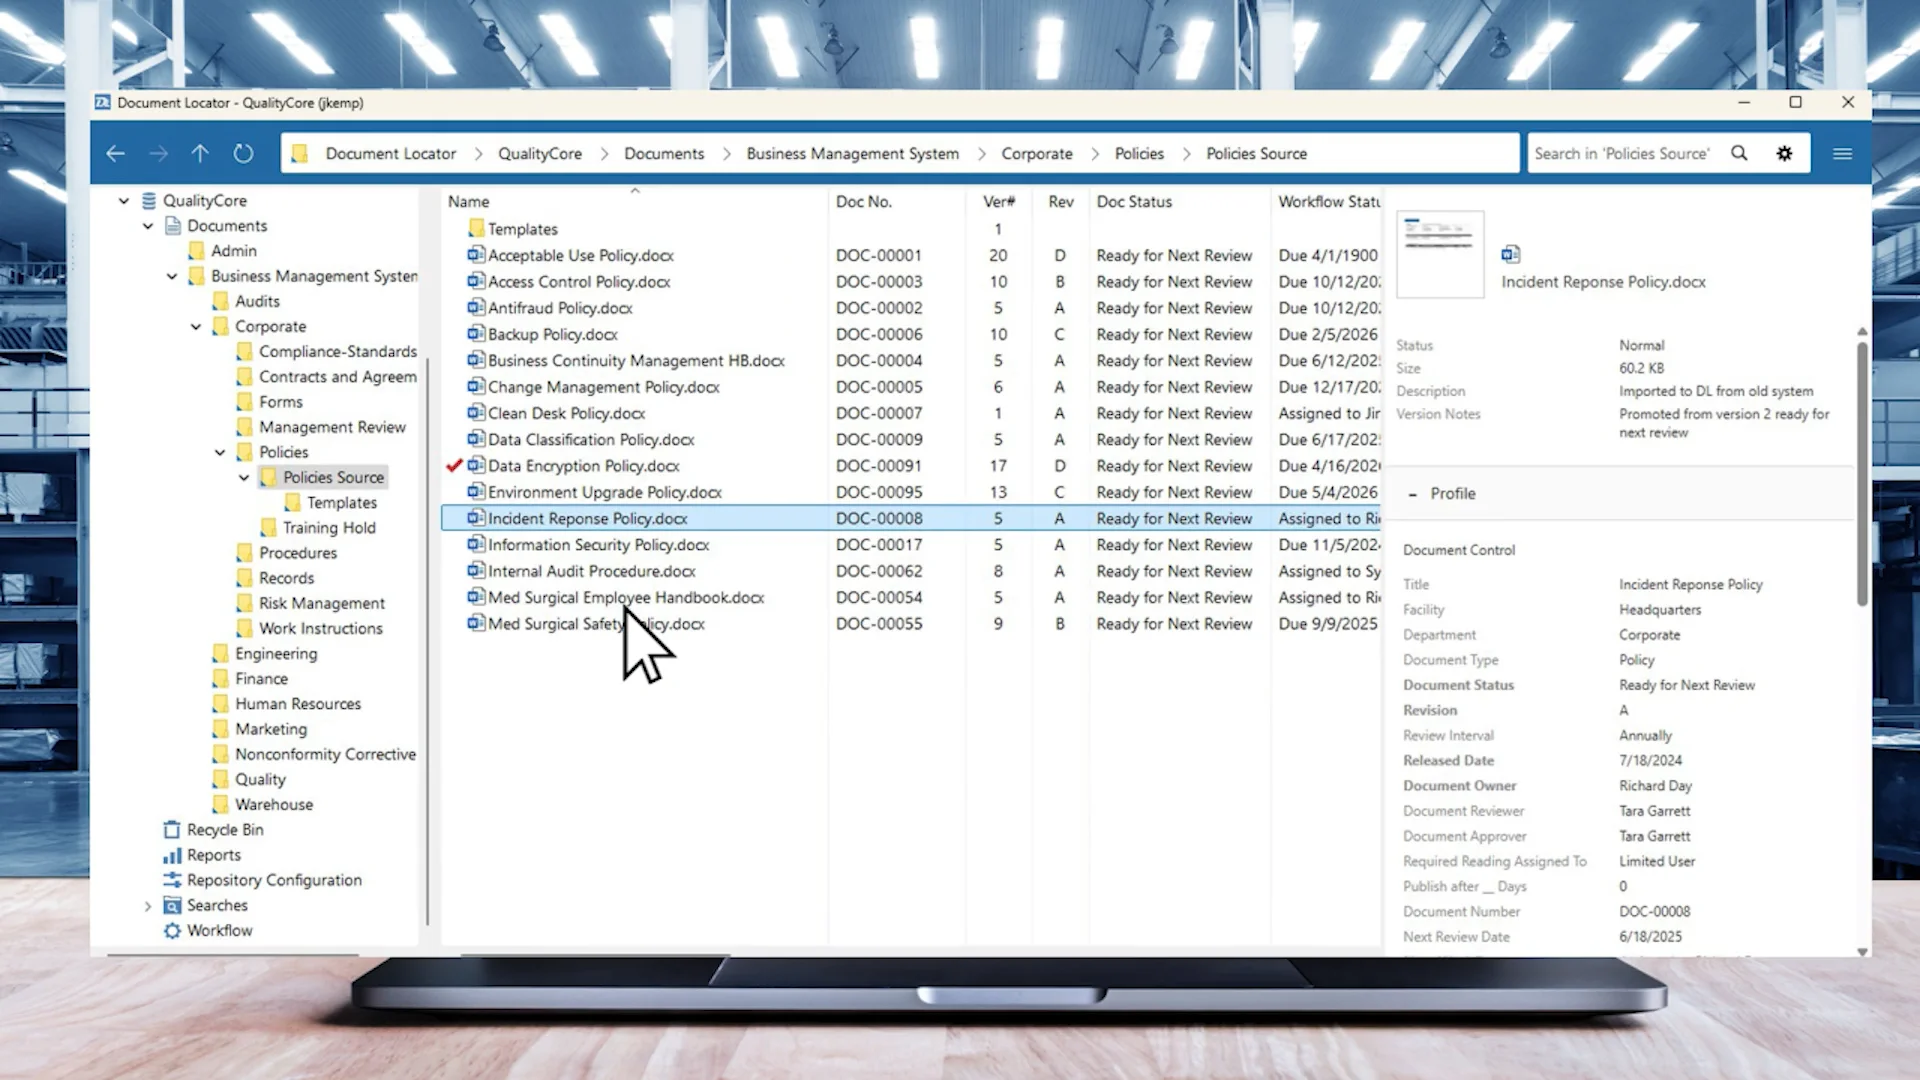The width and height of the screenshot is (1920, 1080).
Task: Click the search magnifier icon
Action: pos(1739,153)
